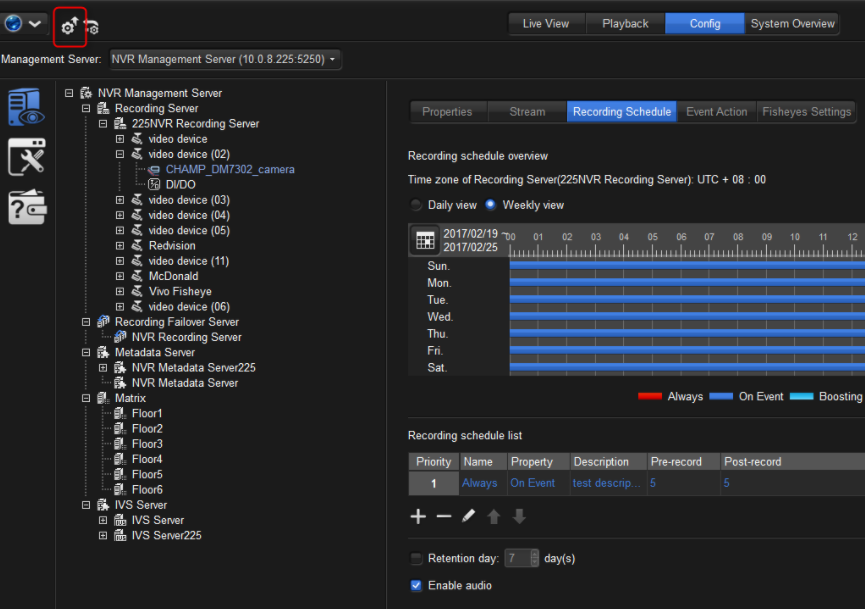Open the calendar date picker icon
865x609 pixels.
425,240
